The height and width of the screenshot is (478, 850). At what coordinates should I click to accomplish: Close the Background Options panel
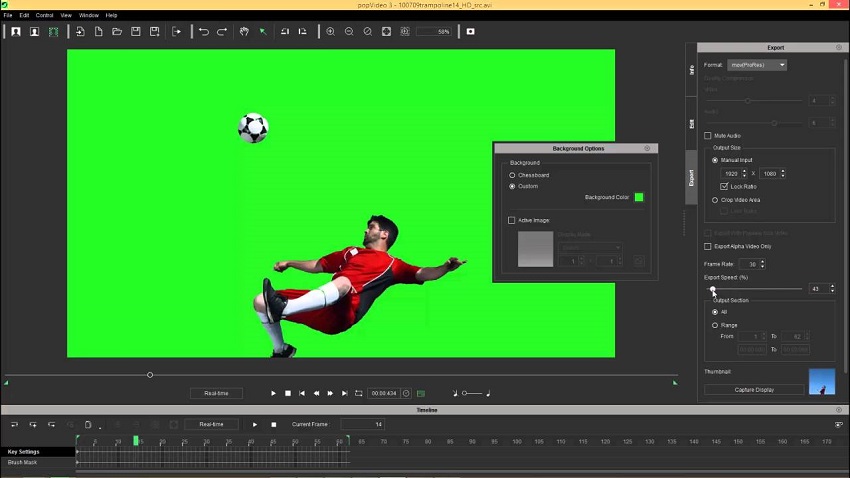647,148
